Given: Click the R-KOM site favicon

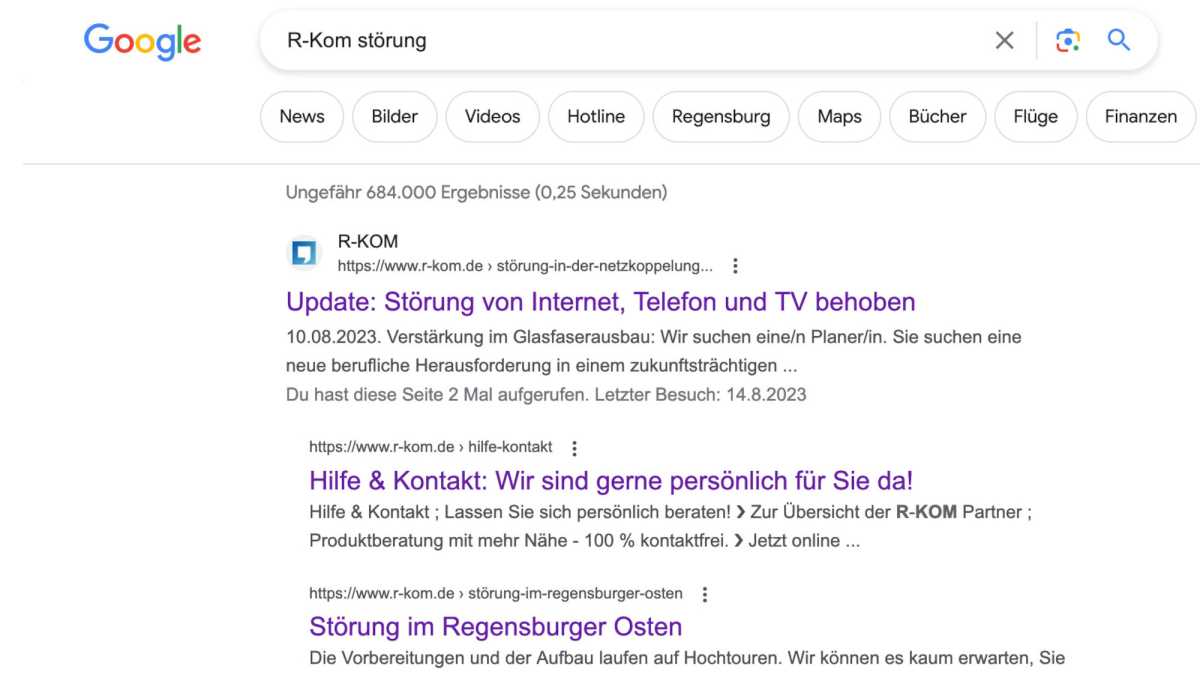Looking at the screenshot, I should click(x=303, y=253).
